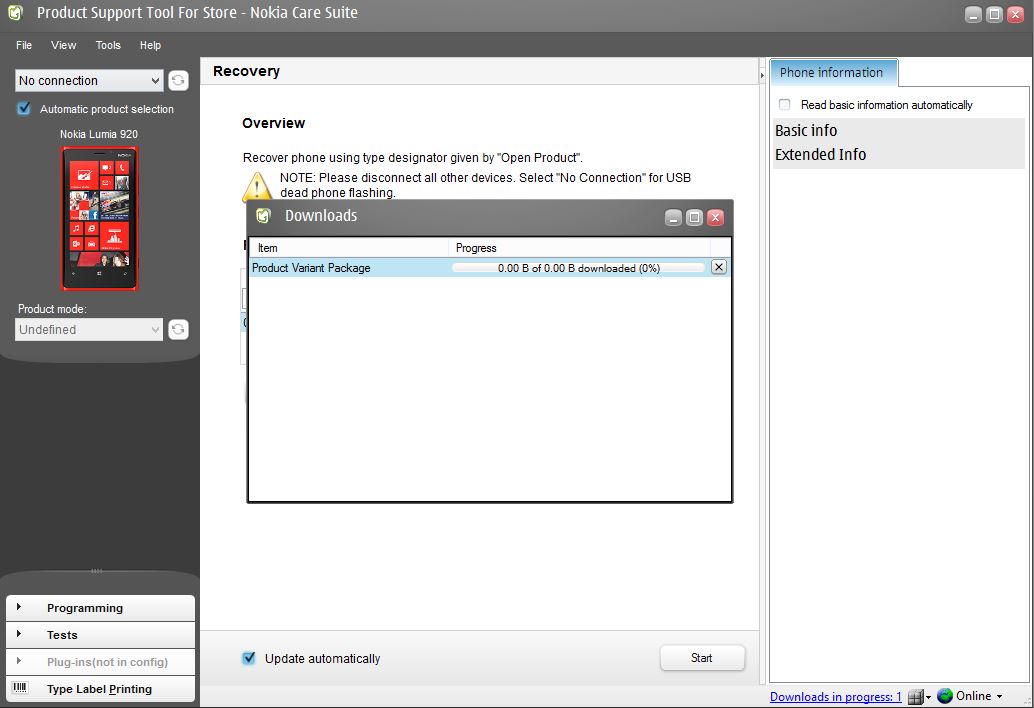The image size is (1034, 708).
Task: Open the Tools menu
Action: click(x=108, y=45)
